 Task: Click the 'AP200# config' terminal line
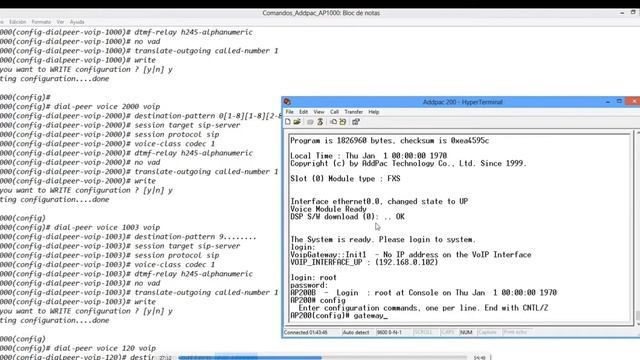pos(318,300)
